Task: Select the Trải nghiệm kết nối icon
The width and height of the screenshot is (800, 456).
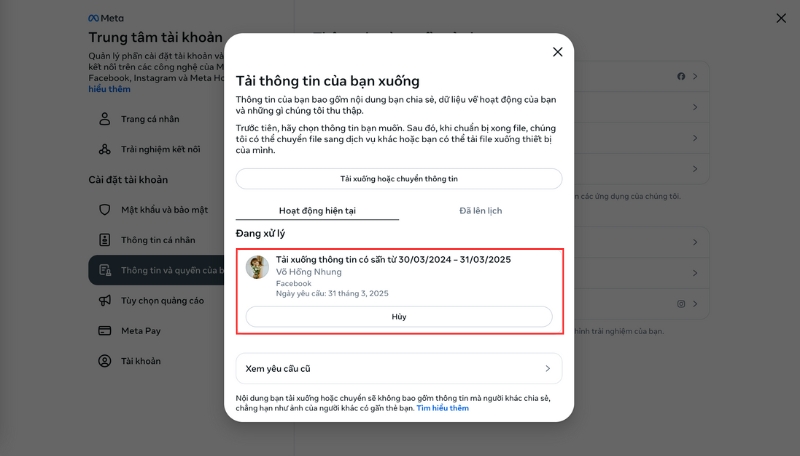Action: 105,149
